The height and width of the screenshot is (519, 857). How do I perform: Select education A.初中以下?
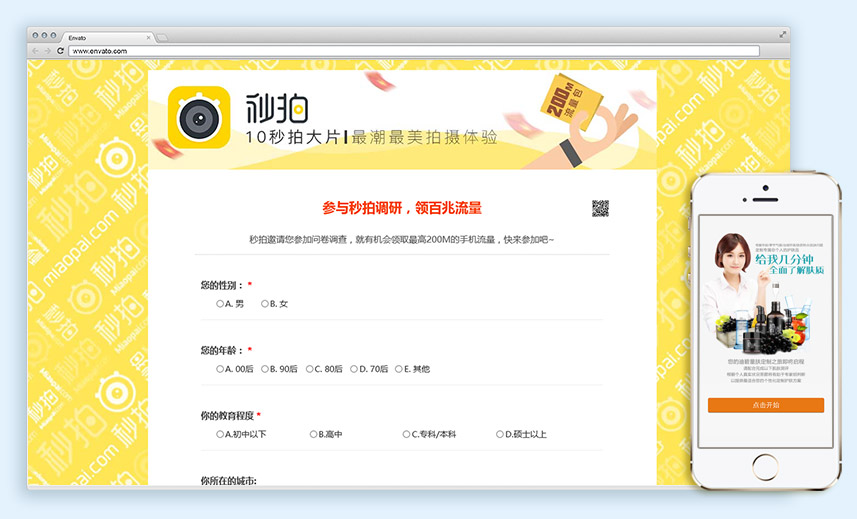coord(241,434)
